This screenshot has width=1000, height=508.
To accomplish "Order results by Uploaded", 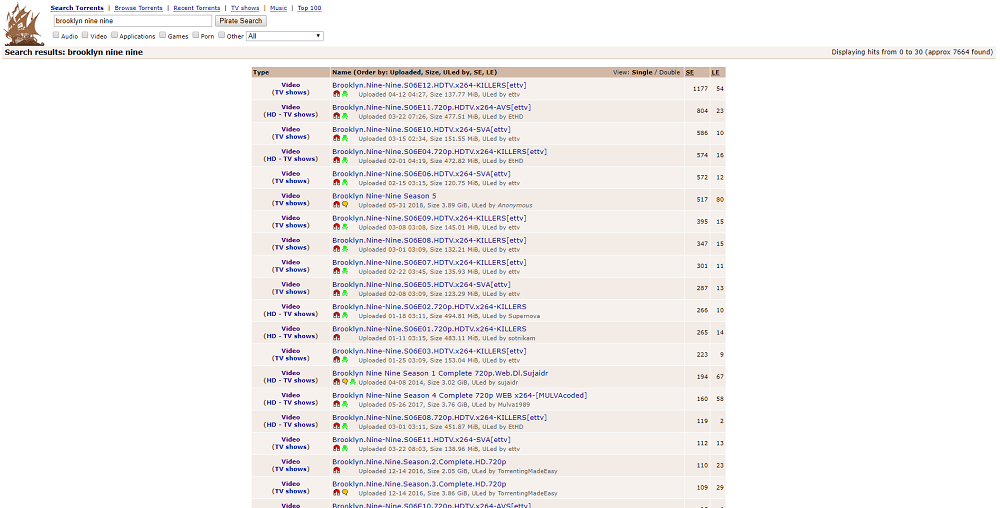I will 406,73.
